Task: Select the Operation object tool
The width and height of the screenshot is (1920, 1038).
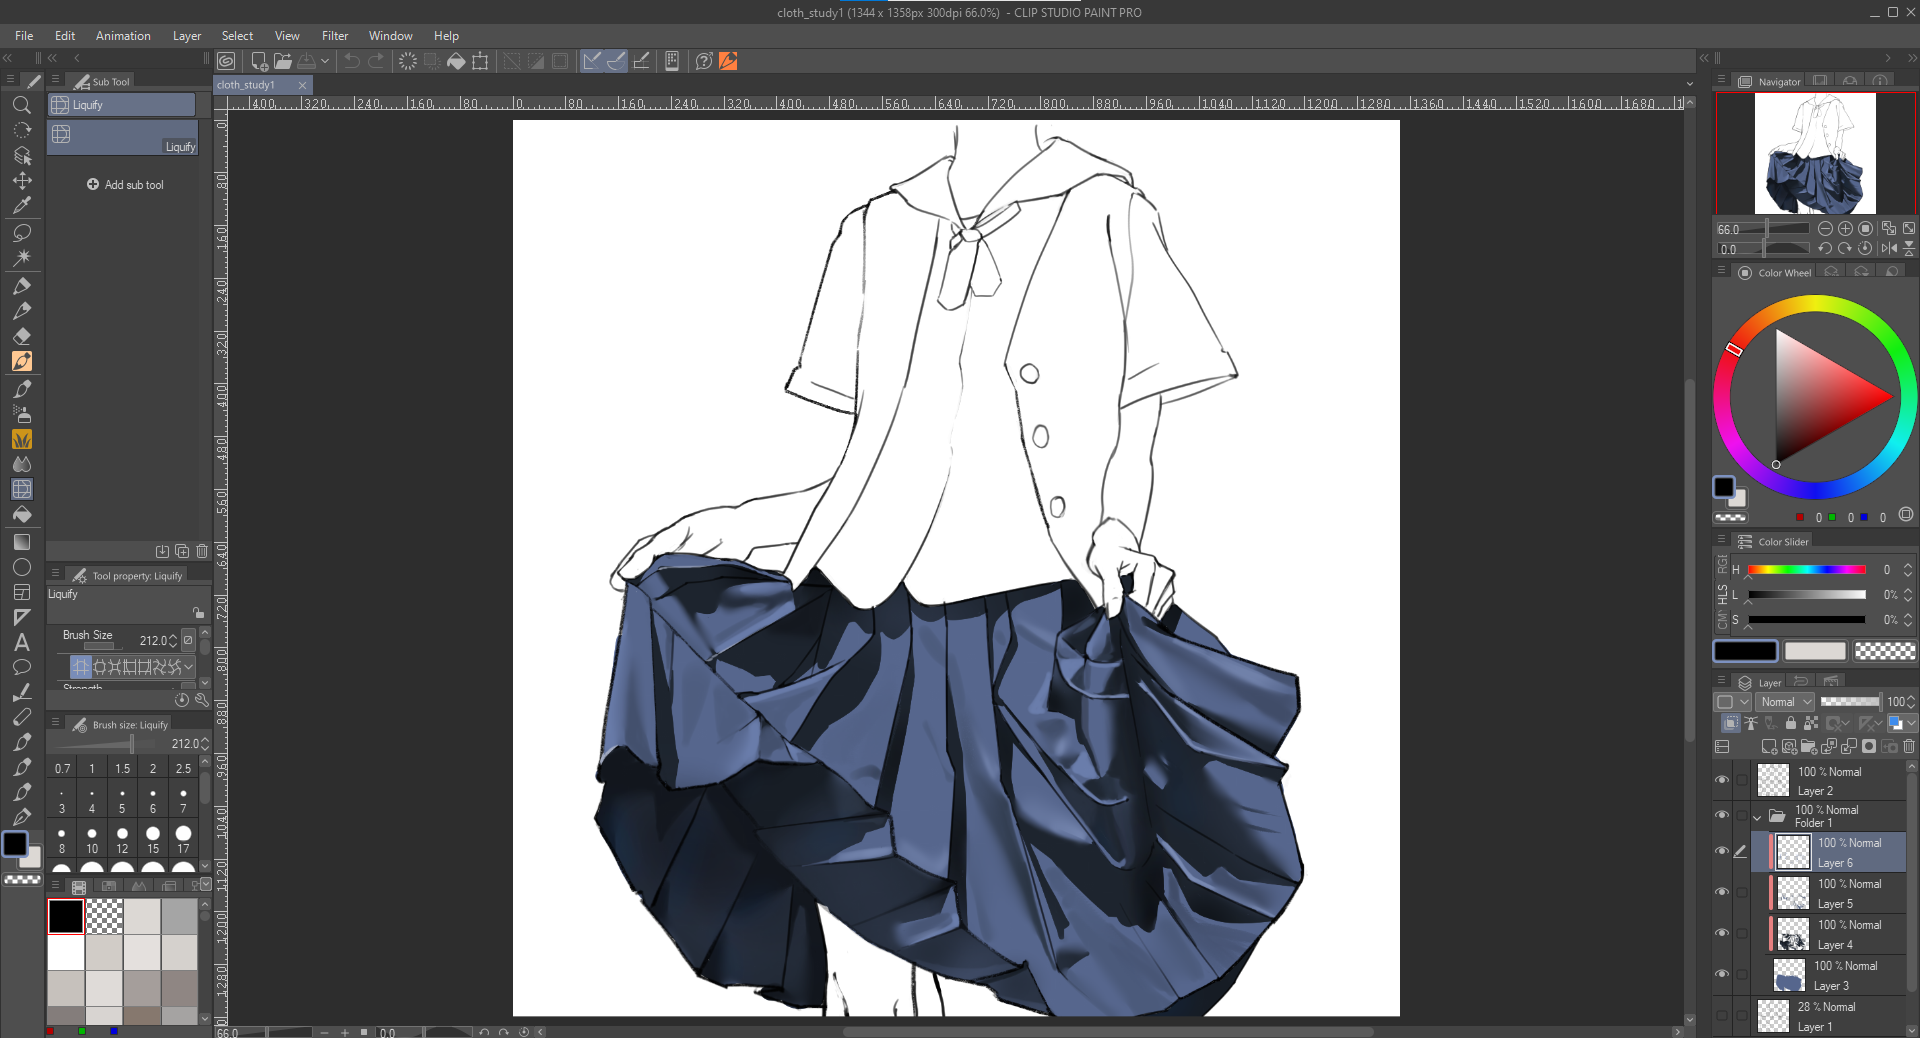Action: coord(21,156)
